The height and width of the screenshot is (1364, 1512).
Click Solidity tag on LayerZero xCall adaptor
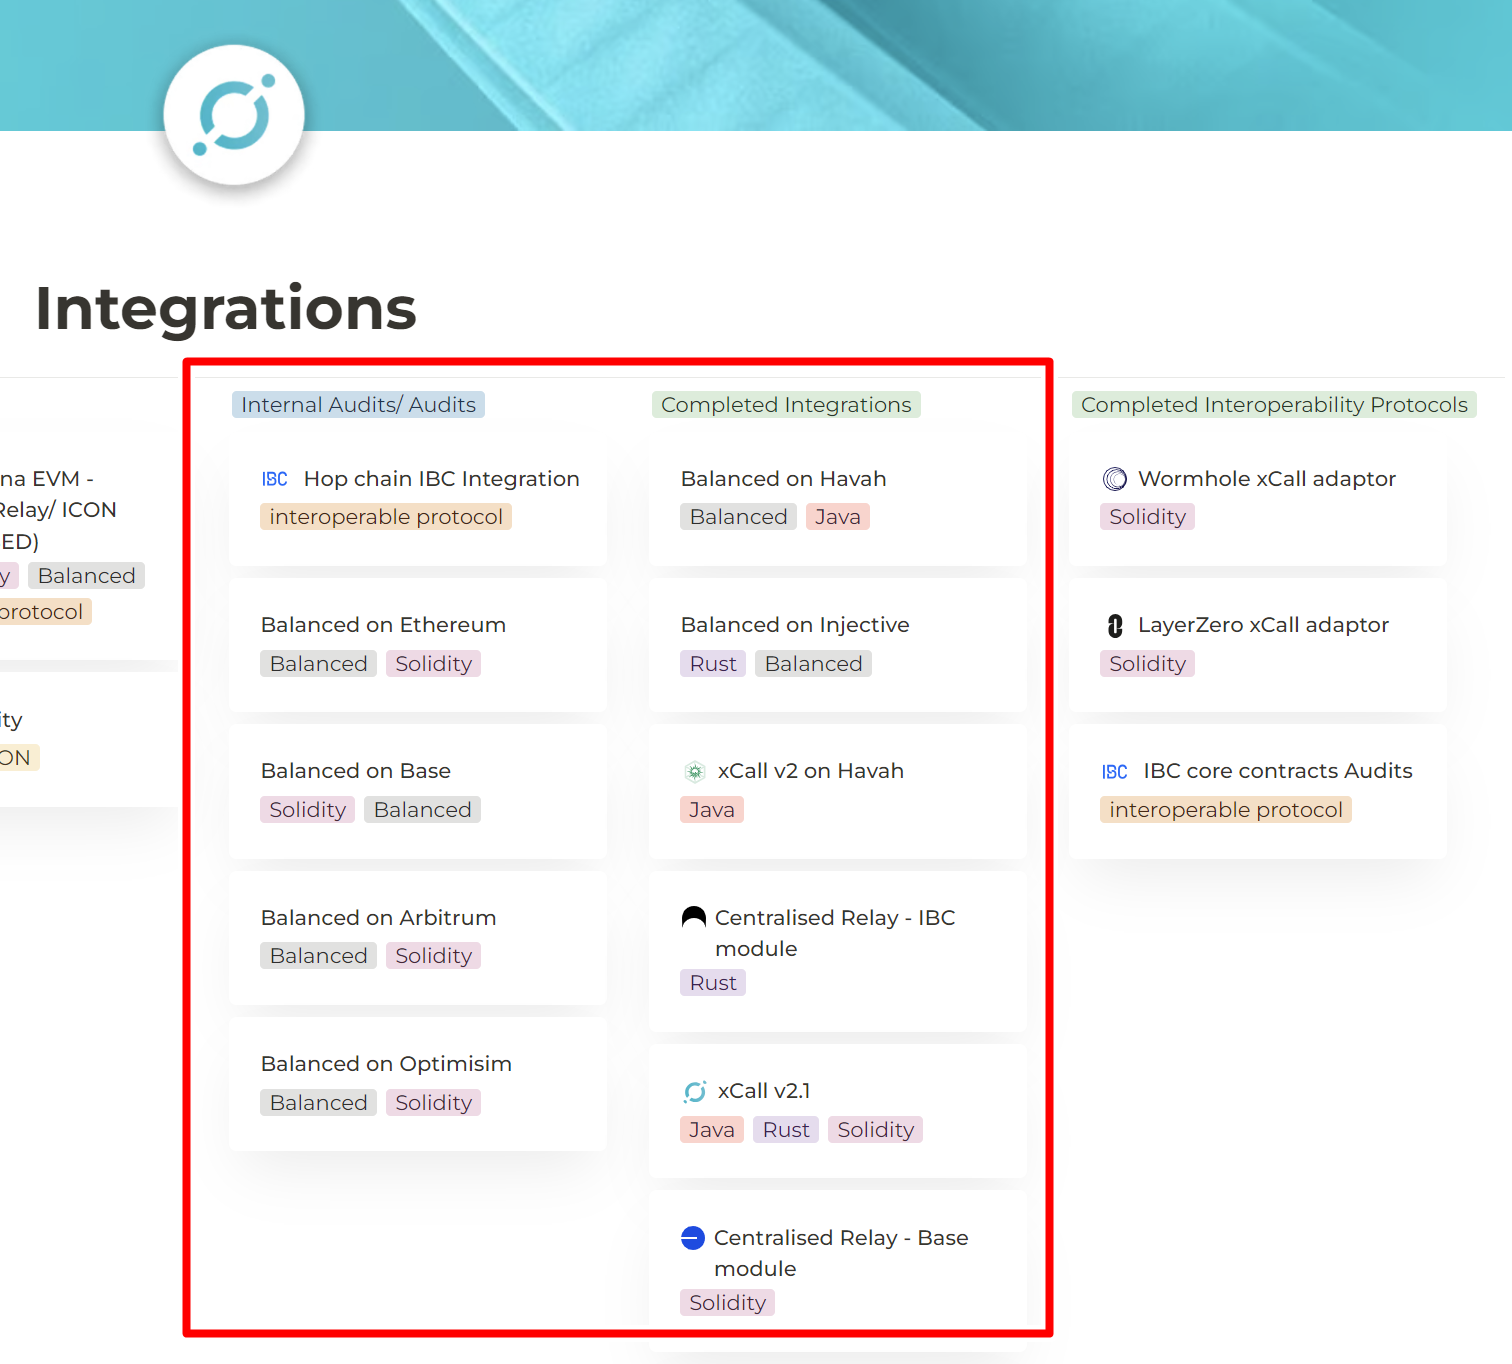(x=1147, y=664)
